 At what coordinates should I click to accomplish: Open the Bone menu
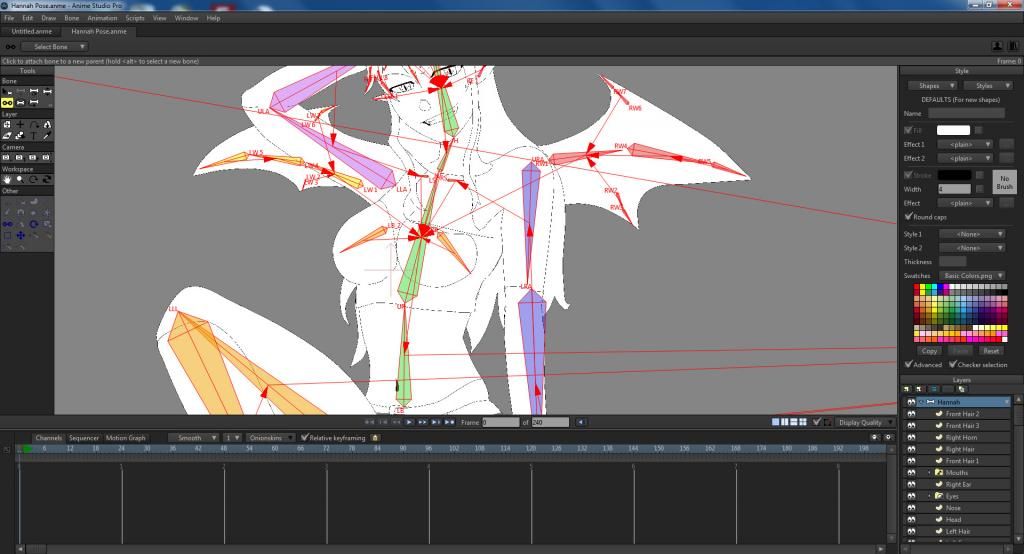(x=71, y=18)
